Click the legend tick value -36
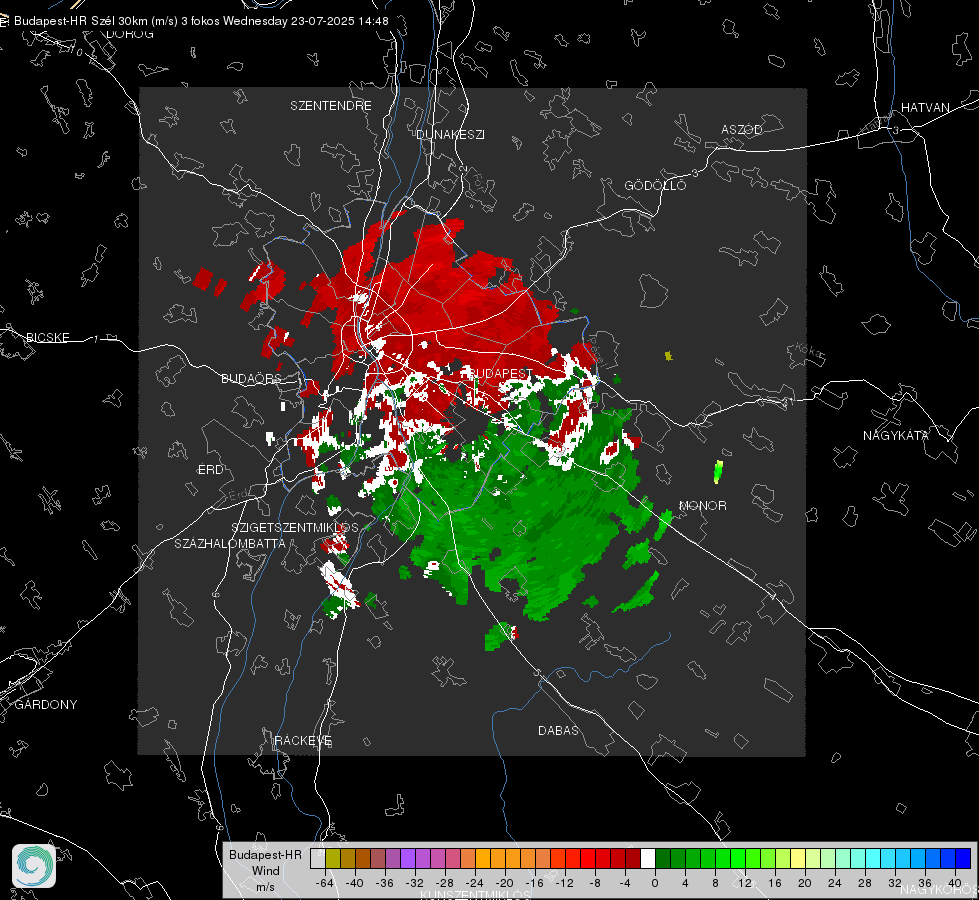979x900 pixels. (x=385, y=883)
